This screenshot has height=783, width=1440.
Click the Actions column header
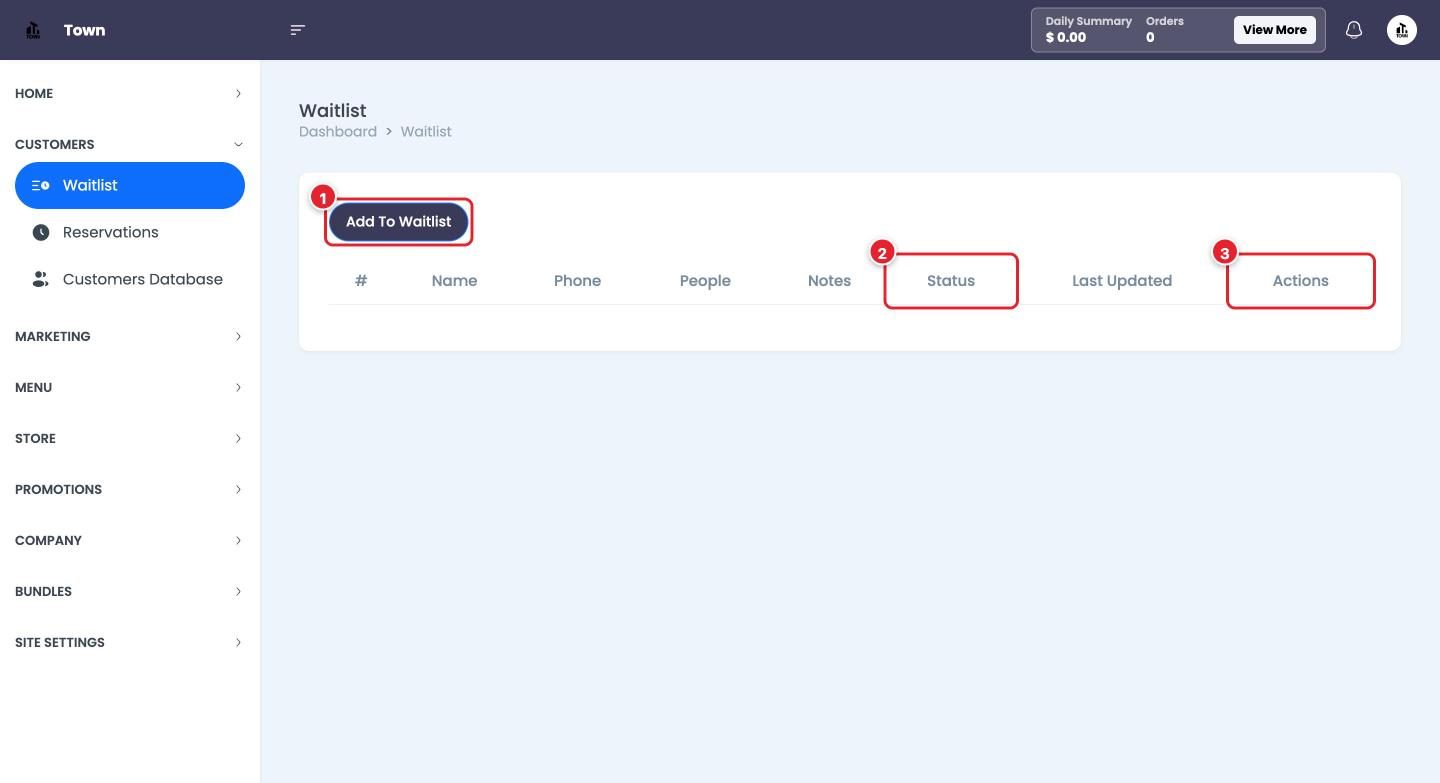point(1301,281)
